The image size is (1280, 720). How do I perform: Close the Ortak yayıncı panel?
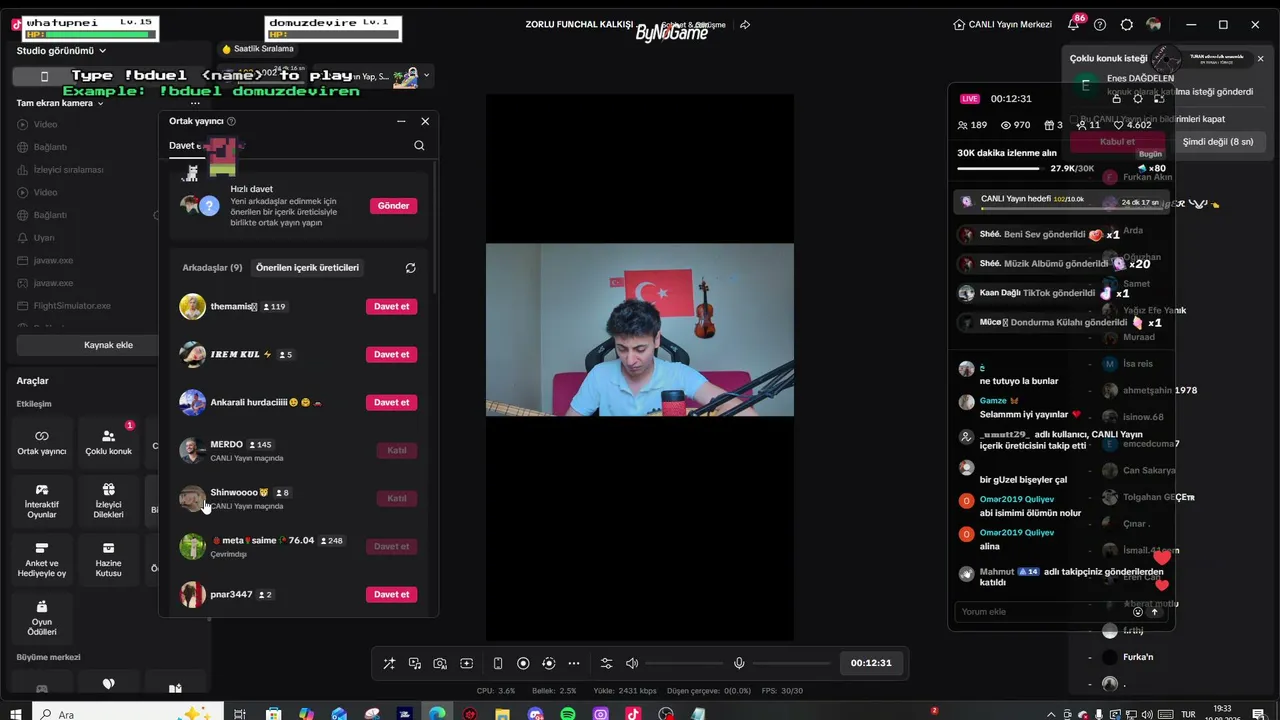click(x=425, y=121)
